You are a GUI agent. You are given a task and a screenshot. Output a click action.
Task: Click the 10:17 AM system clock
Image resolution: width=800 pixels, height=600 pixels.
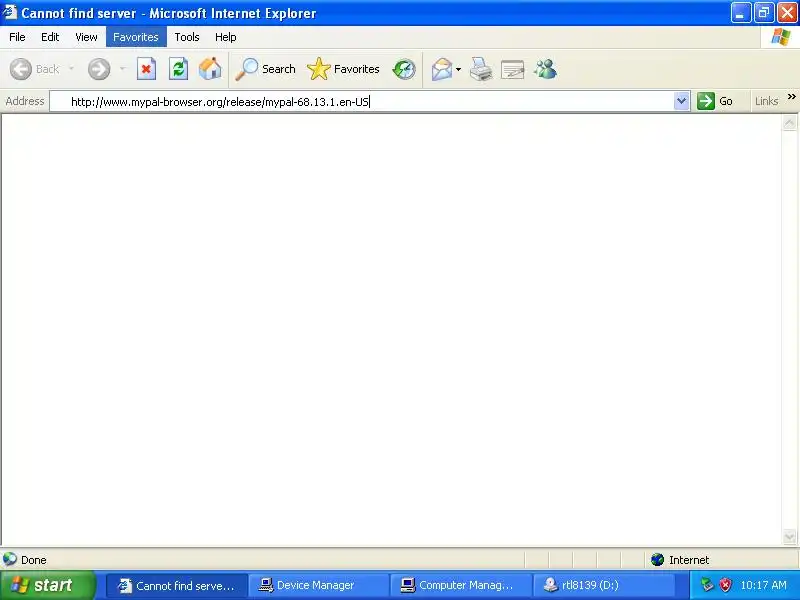click(763, 585)
